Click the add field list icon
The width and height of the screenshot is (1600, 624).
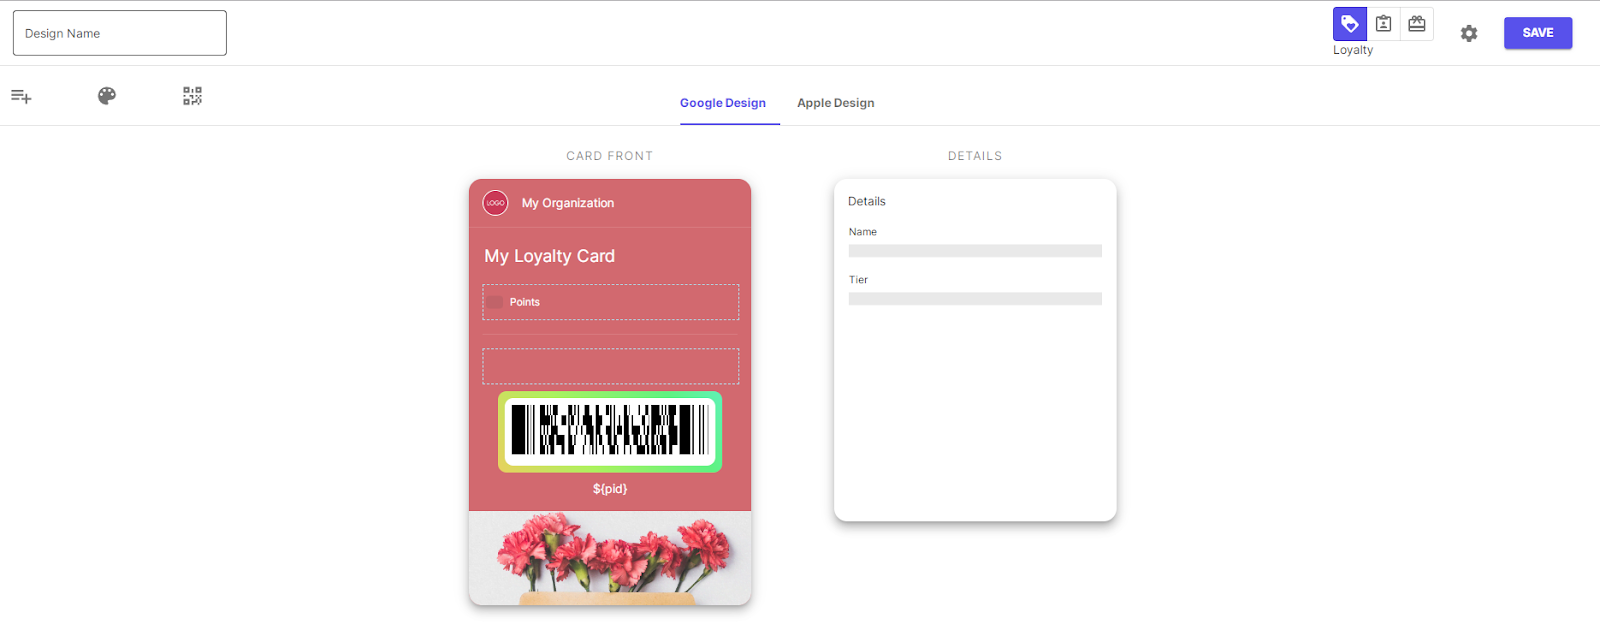point(21,96)
